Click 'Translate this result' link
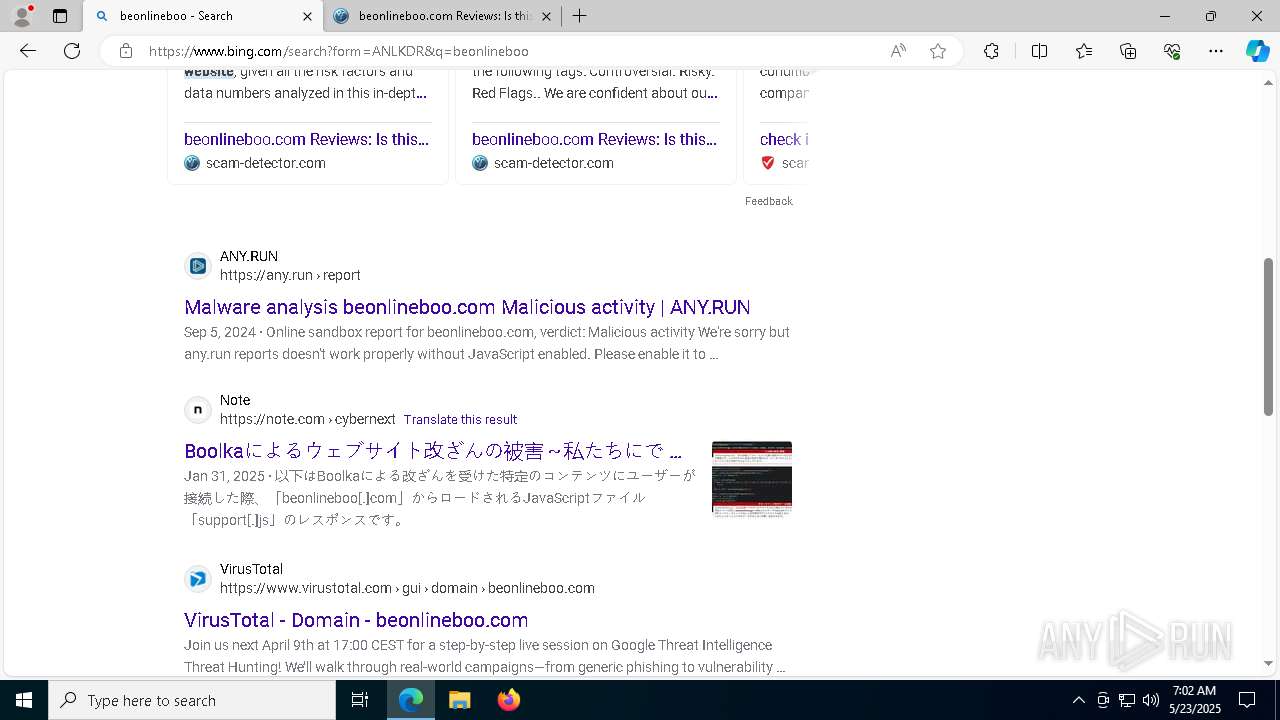1280x720 pixels. click(x=460, y=420)
